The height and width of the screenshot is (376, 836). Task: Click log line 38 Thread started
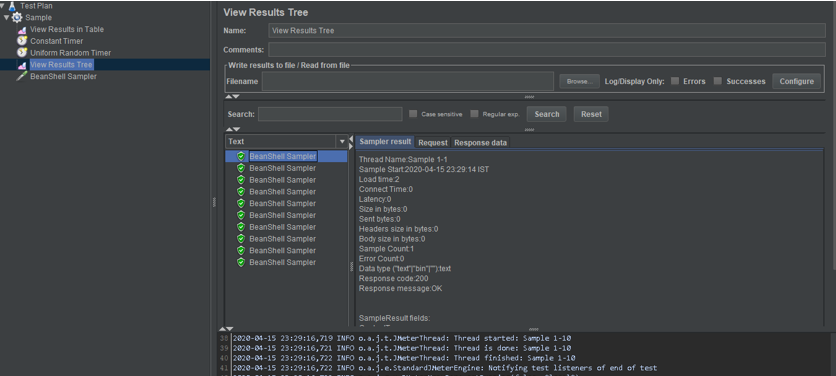pyautogui.click(x=403, y=338)
